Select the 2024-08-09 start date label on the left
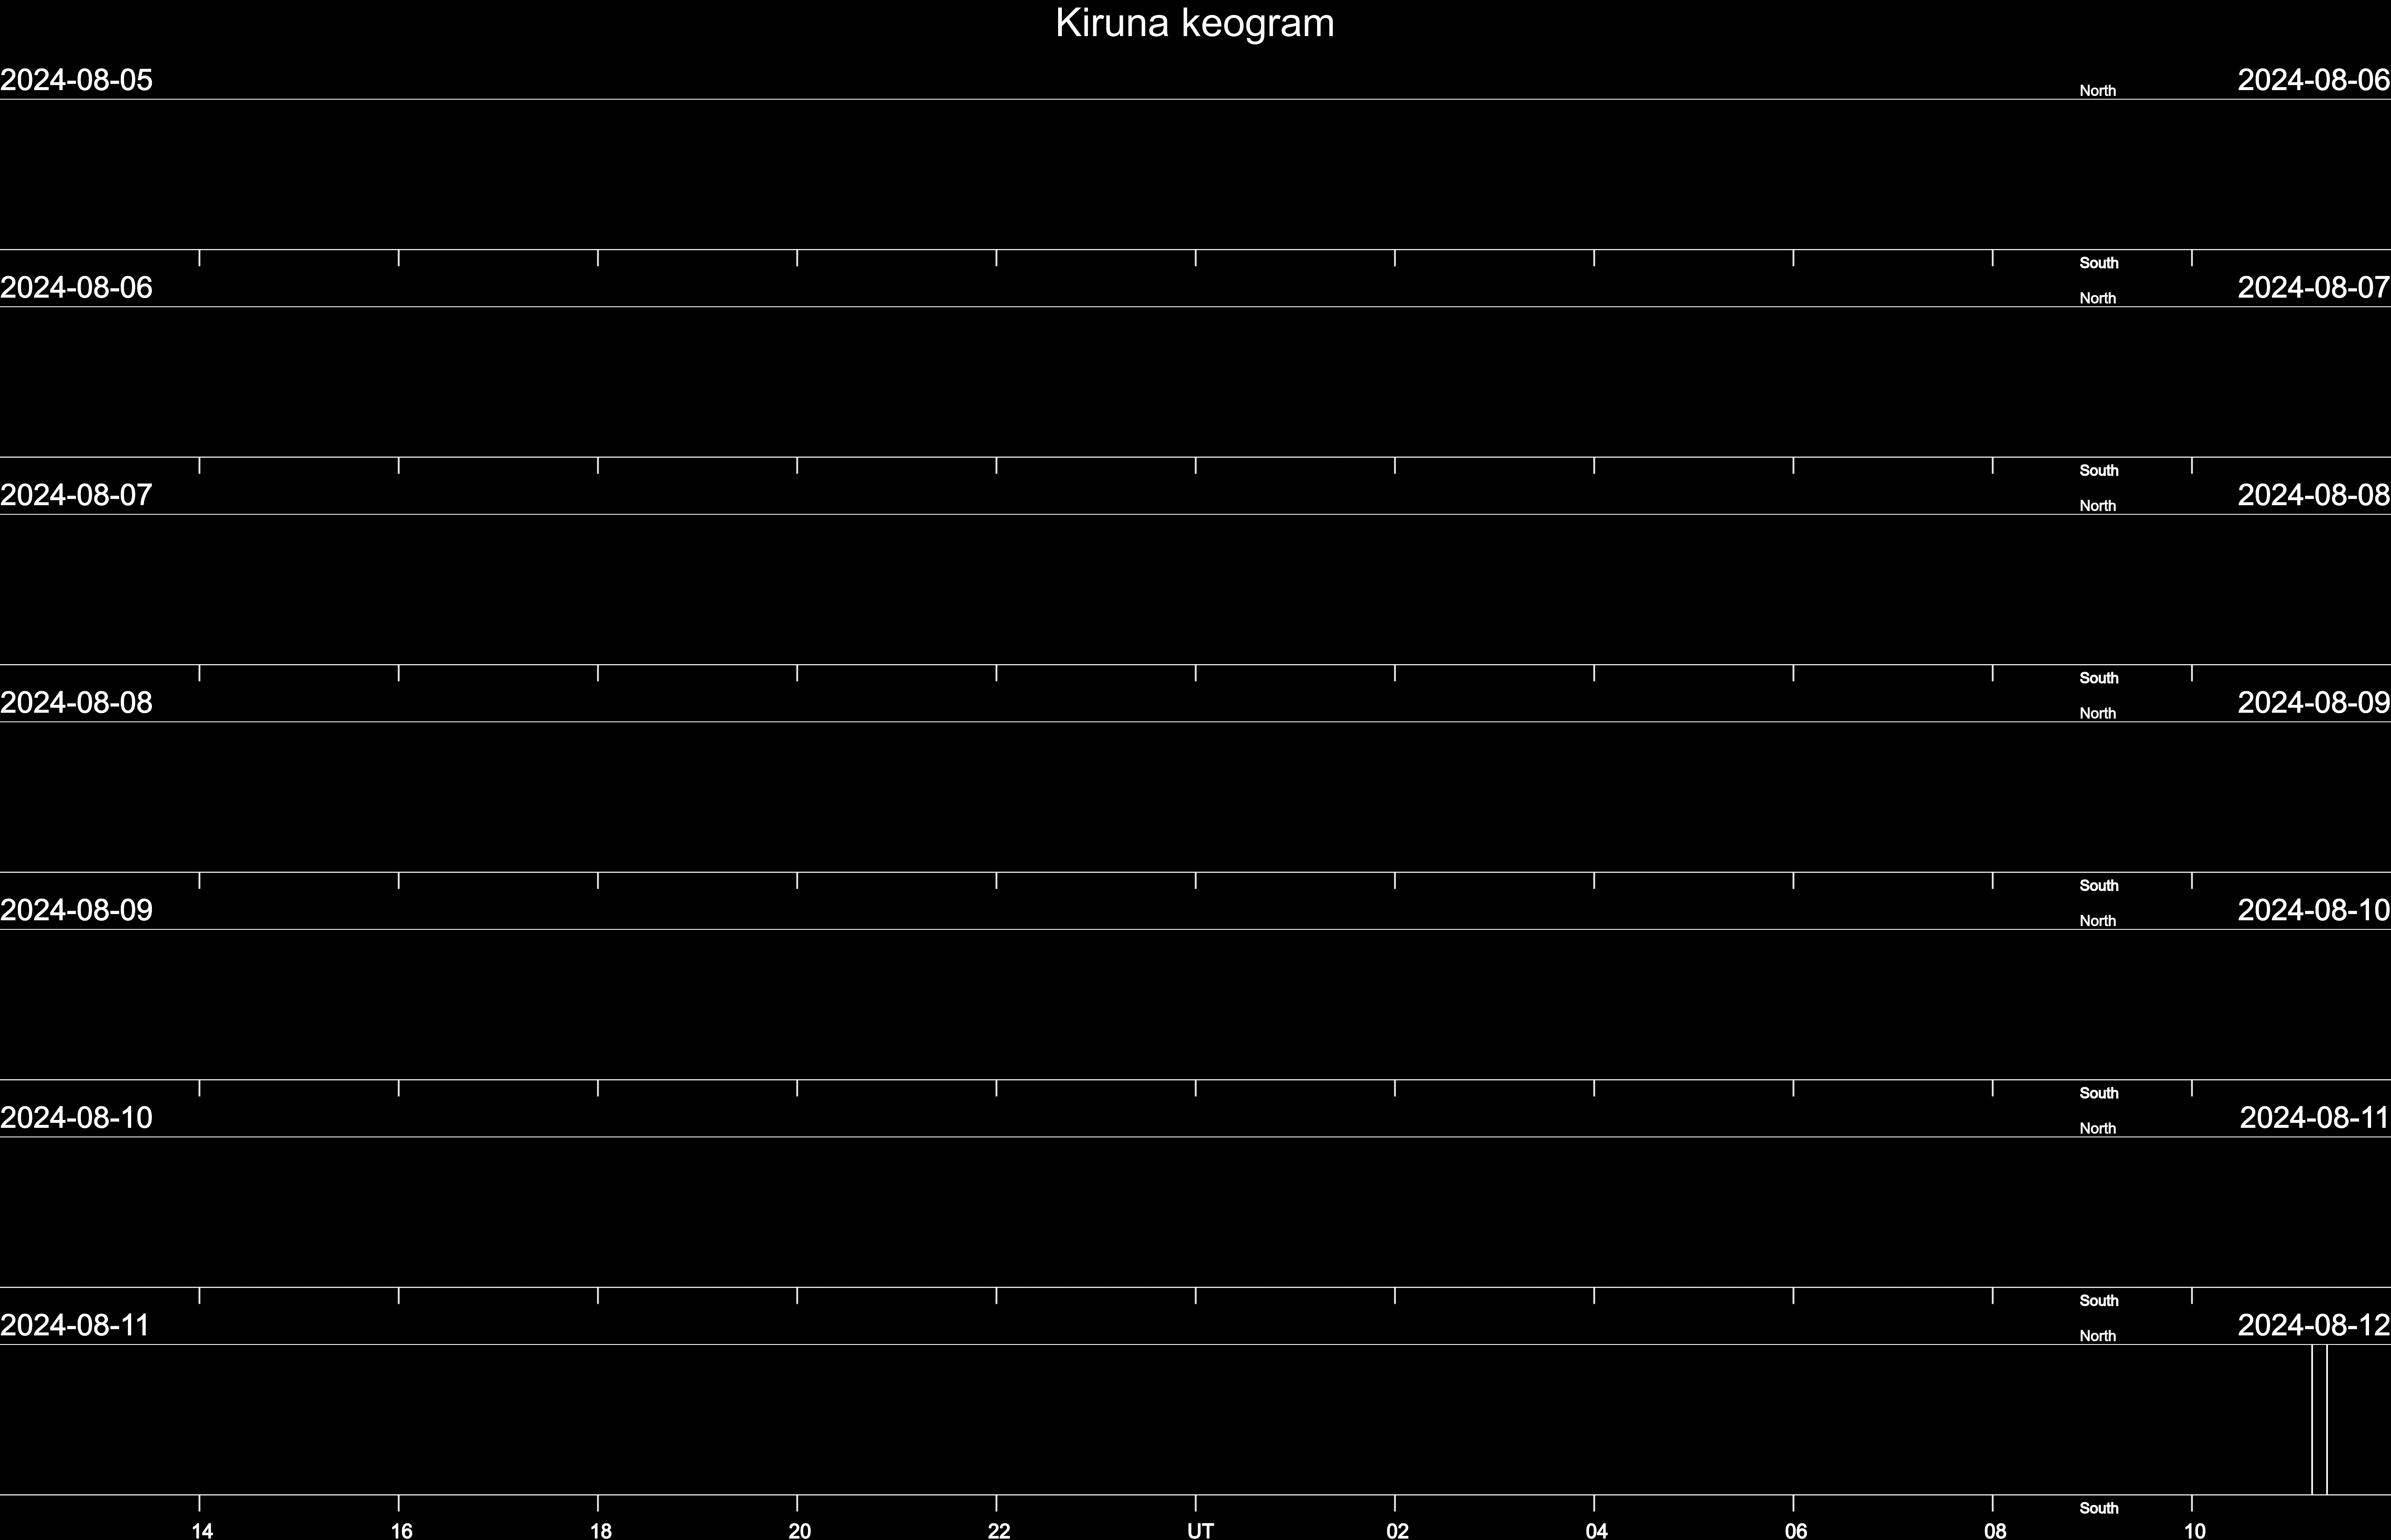The width and height of the screenshot is (2391, 1540). click(x=76, y=910)
